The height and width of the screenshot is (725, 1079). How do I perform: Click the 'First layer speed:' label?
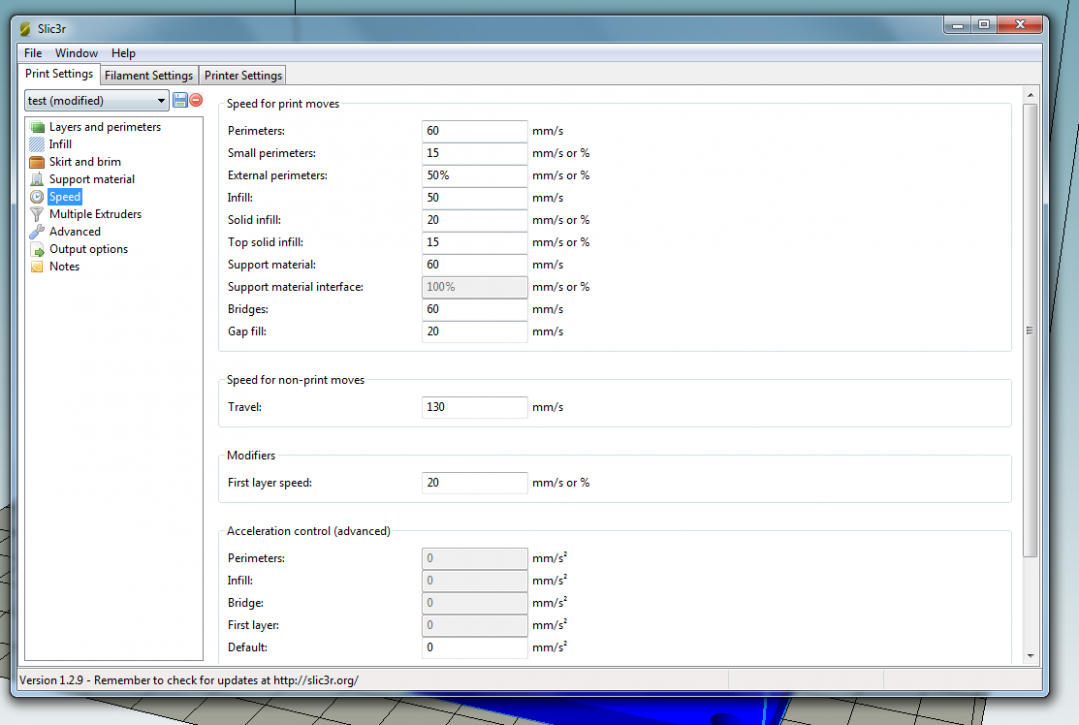coord(270,483)
